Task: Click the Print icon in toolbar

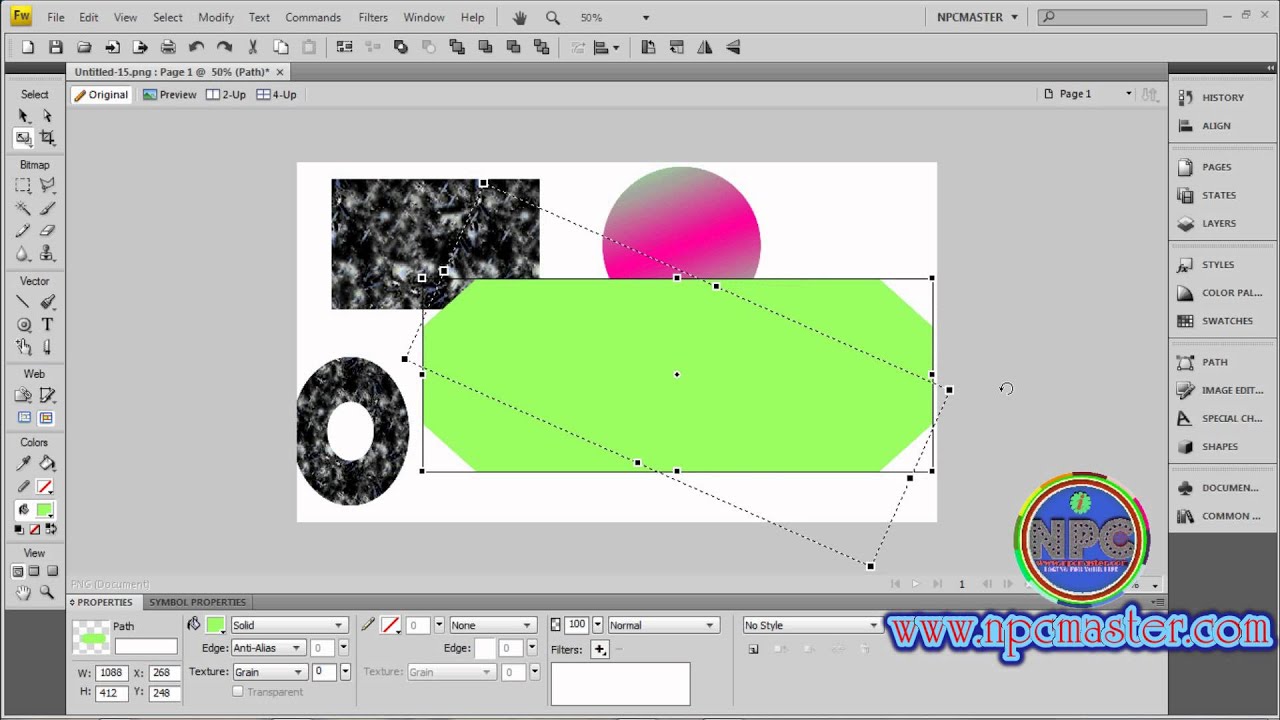Action: click(168, 47)
